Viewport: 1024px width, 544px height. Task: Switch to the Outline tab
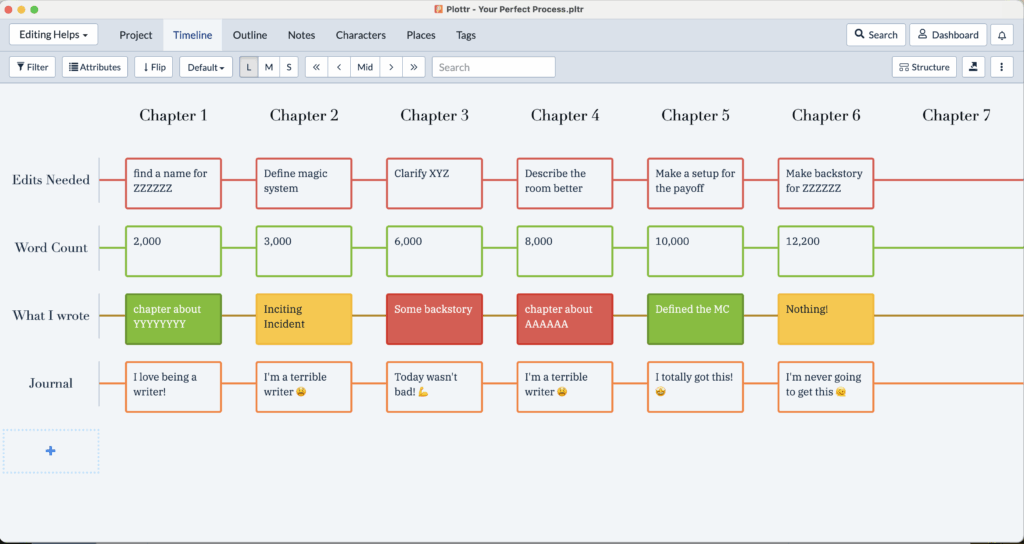(x=250, y=35)
